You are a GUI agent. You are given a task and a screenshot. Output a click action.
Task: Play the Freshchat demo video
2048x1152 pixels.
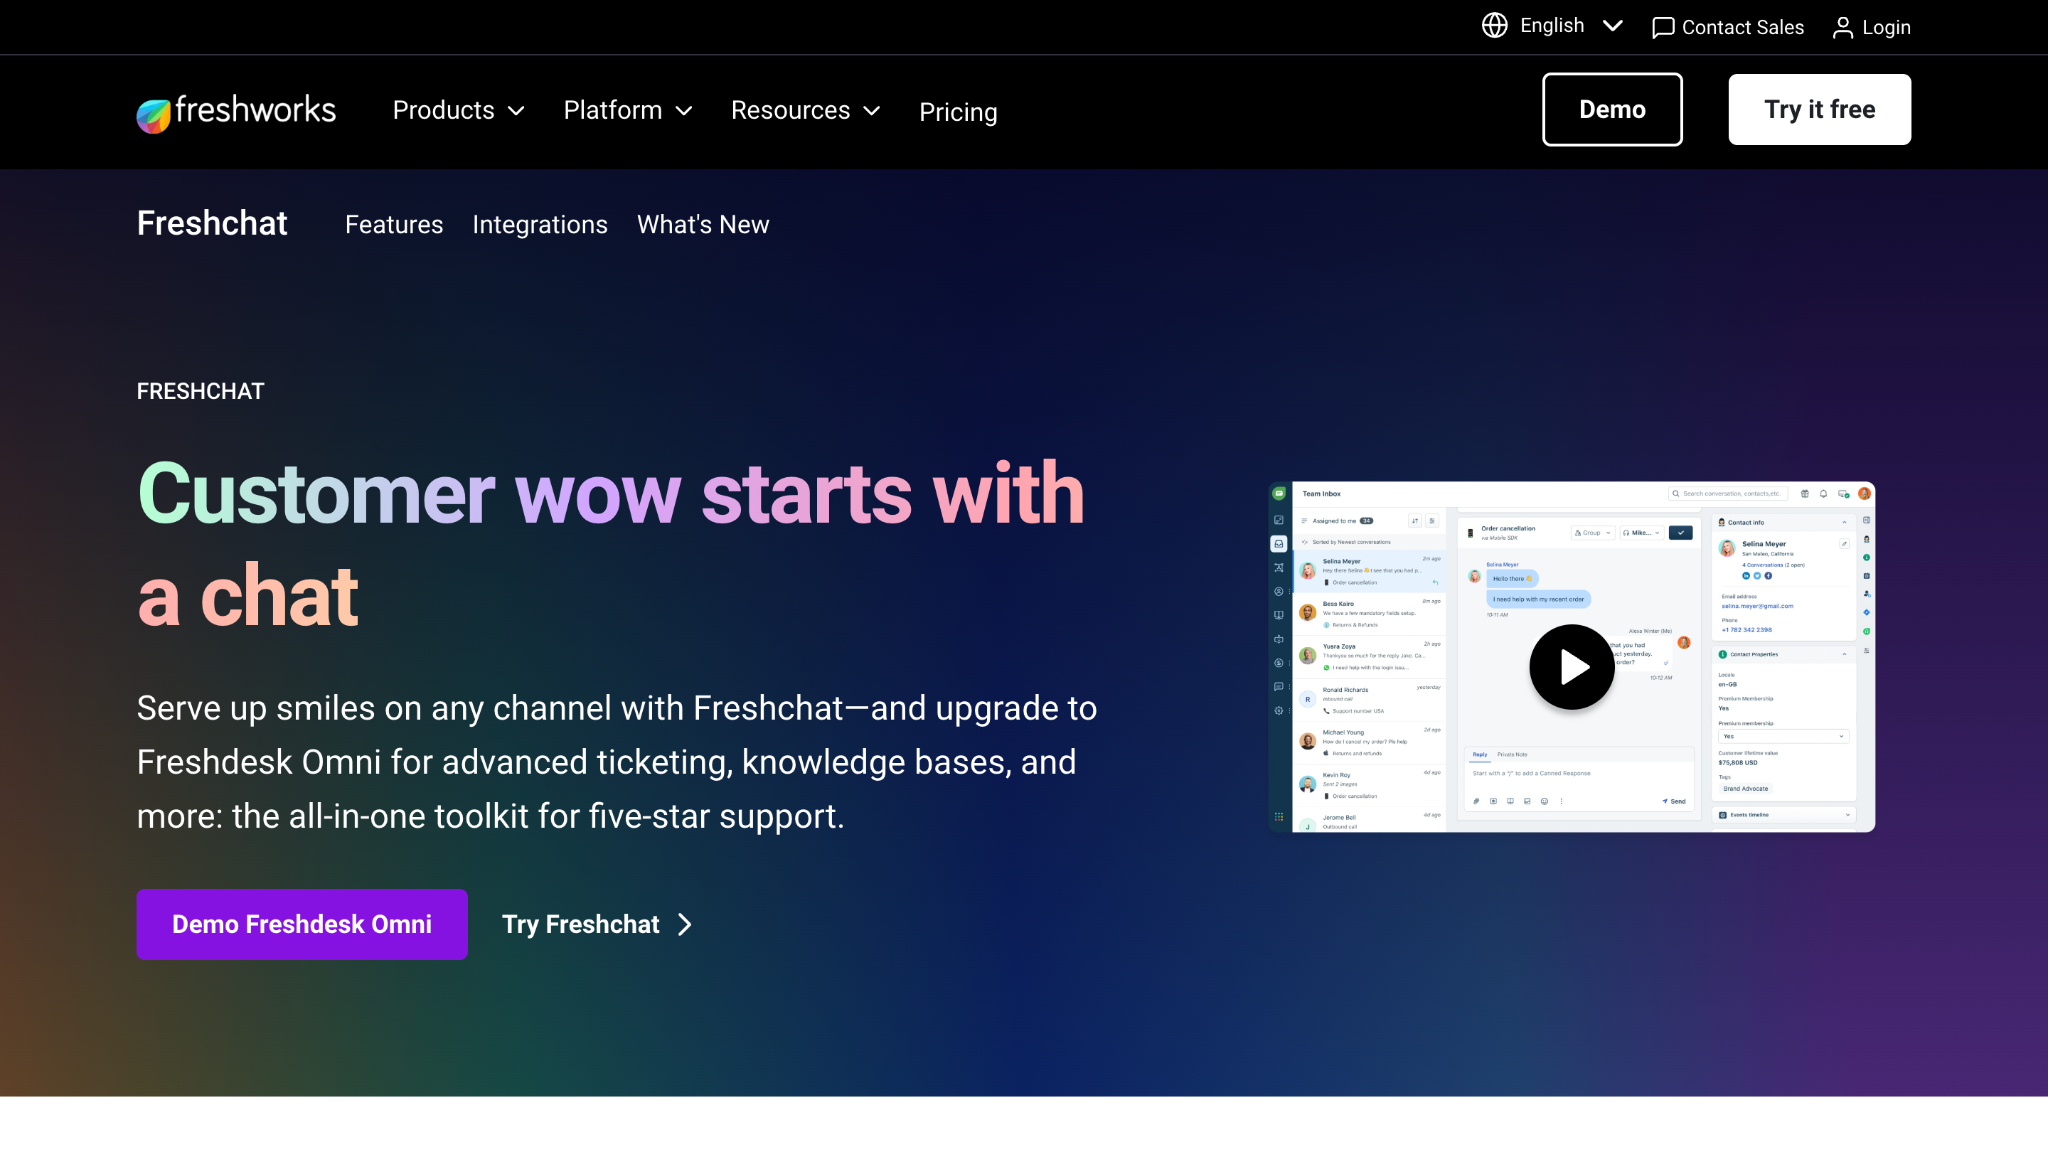tap(1571, 667)
